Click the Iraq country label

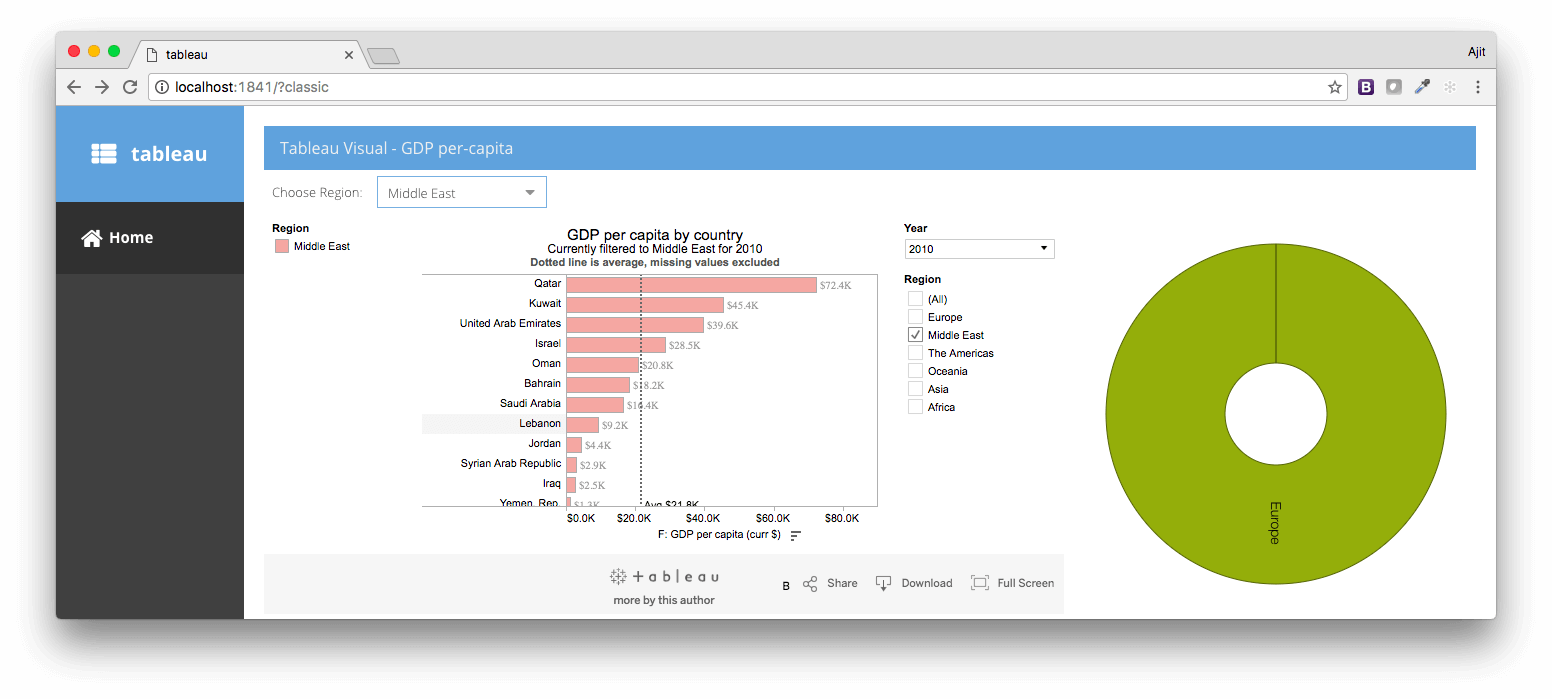point(552,484)
